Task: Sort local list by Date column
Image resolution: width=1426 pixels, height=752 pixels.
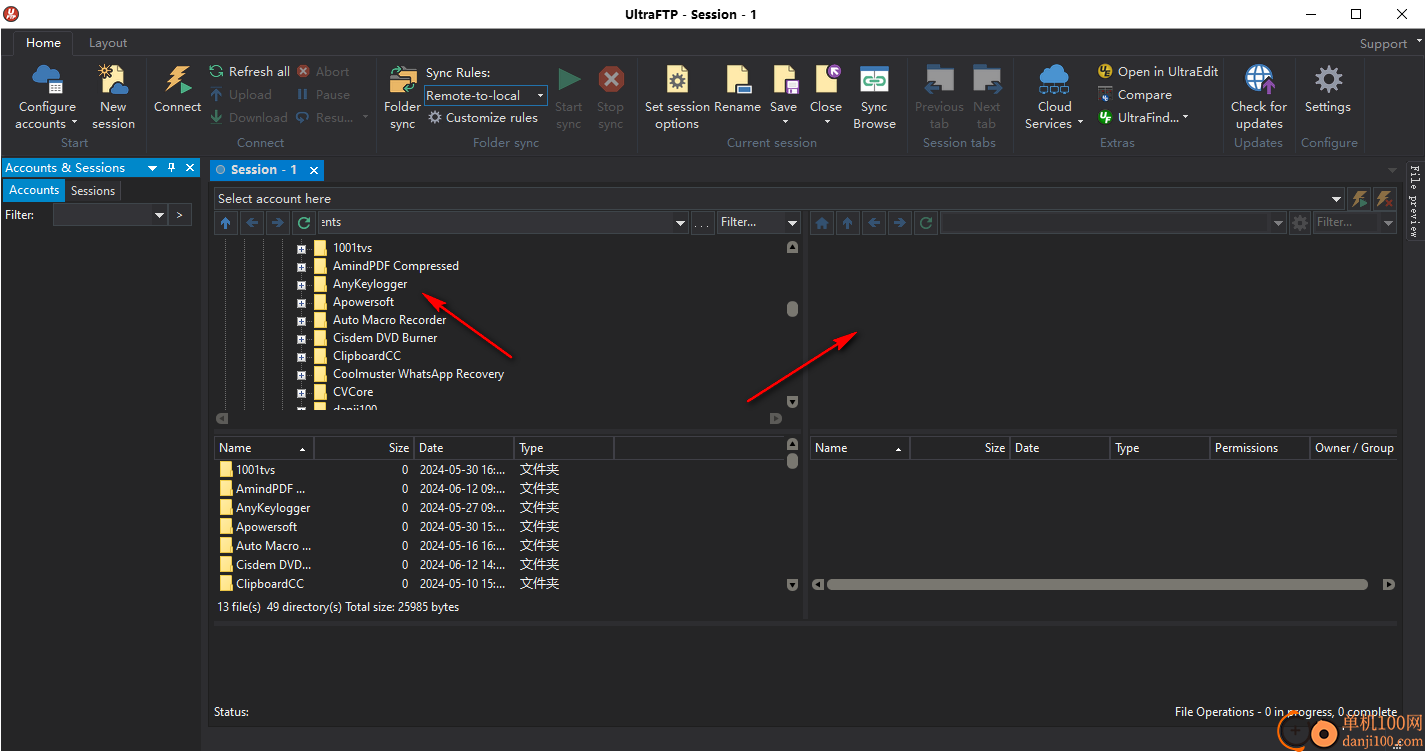Action: pyautogui.click(x=464, y=448)
